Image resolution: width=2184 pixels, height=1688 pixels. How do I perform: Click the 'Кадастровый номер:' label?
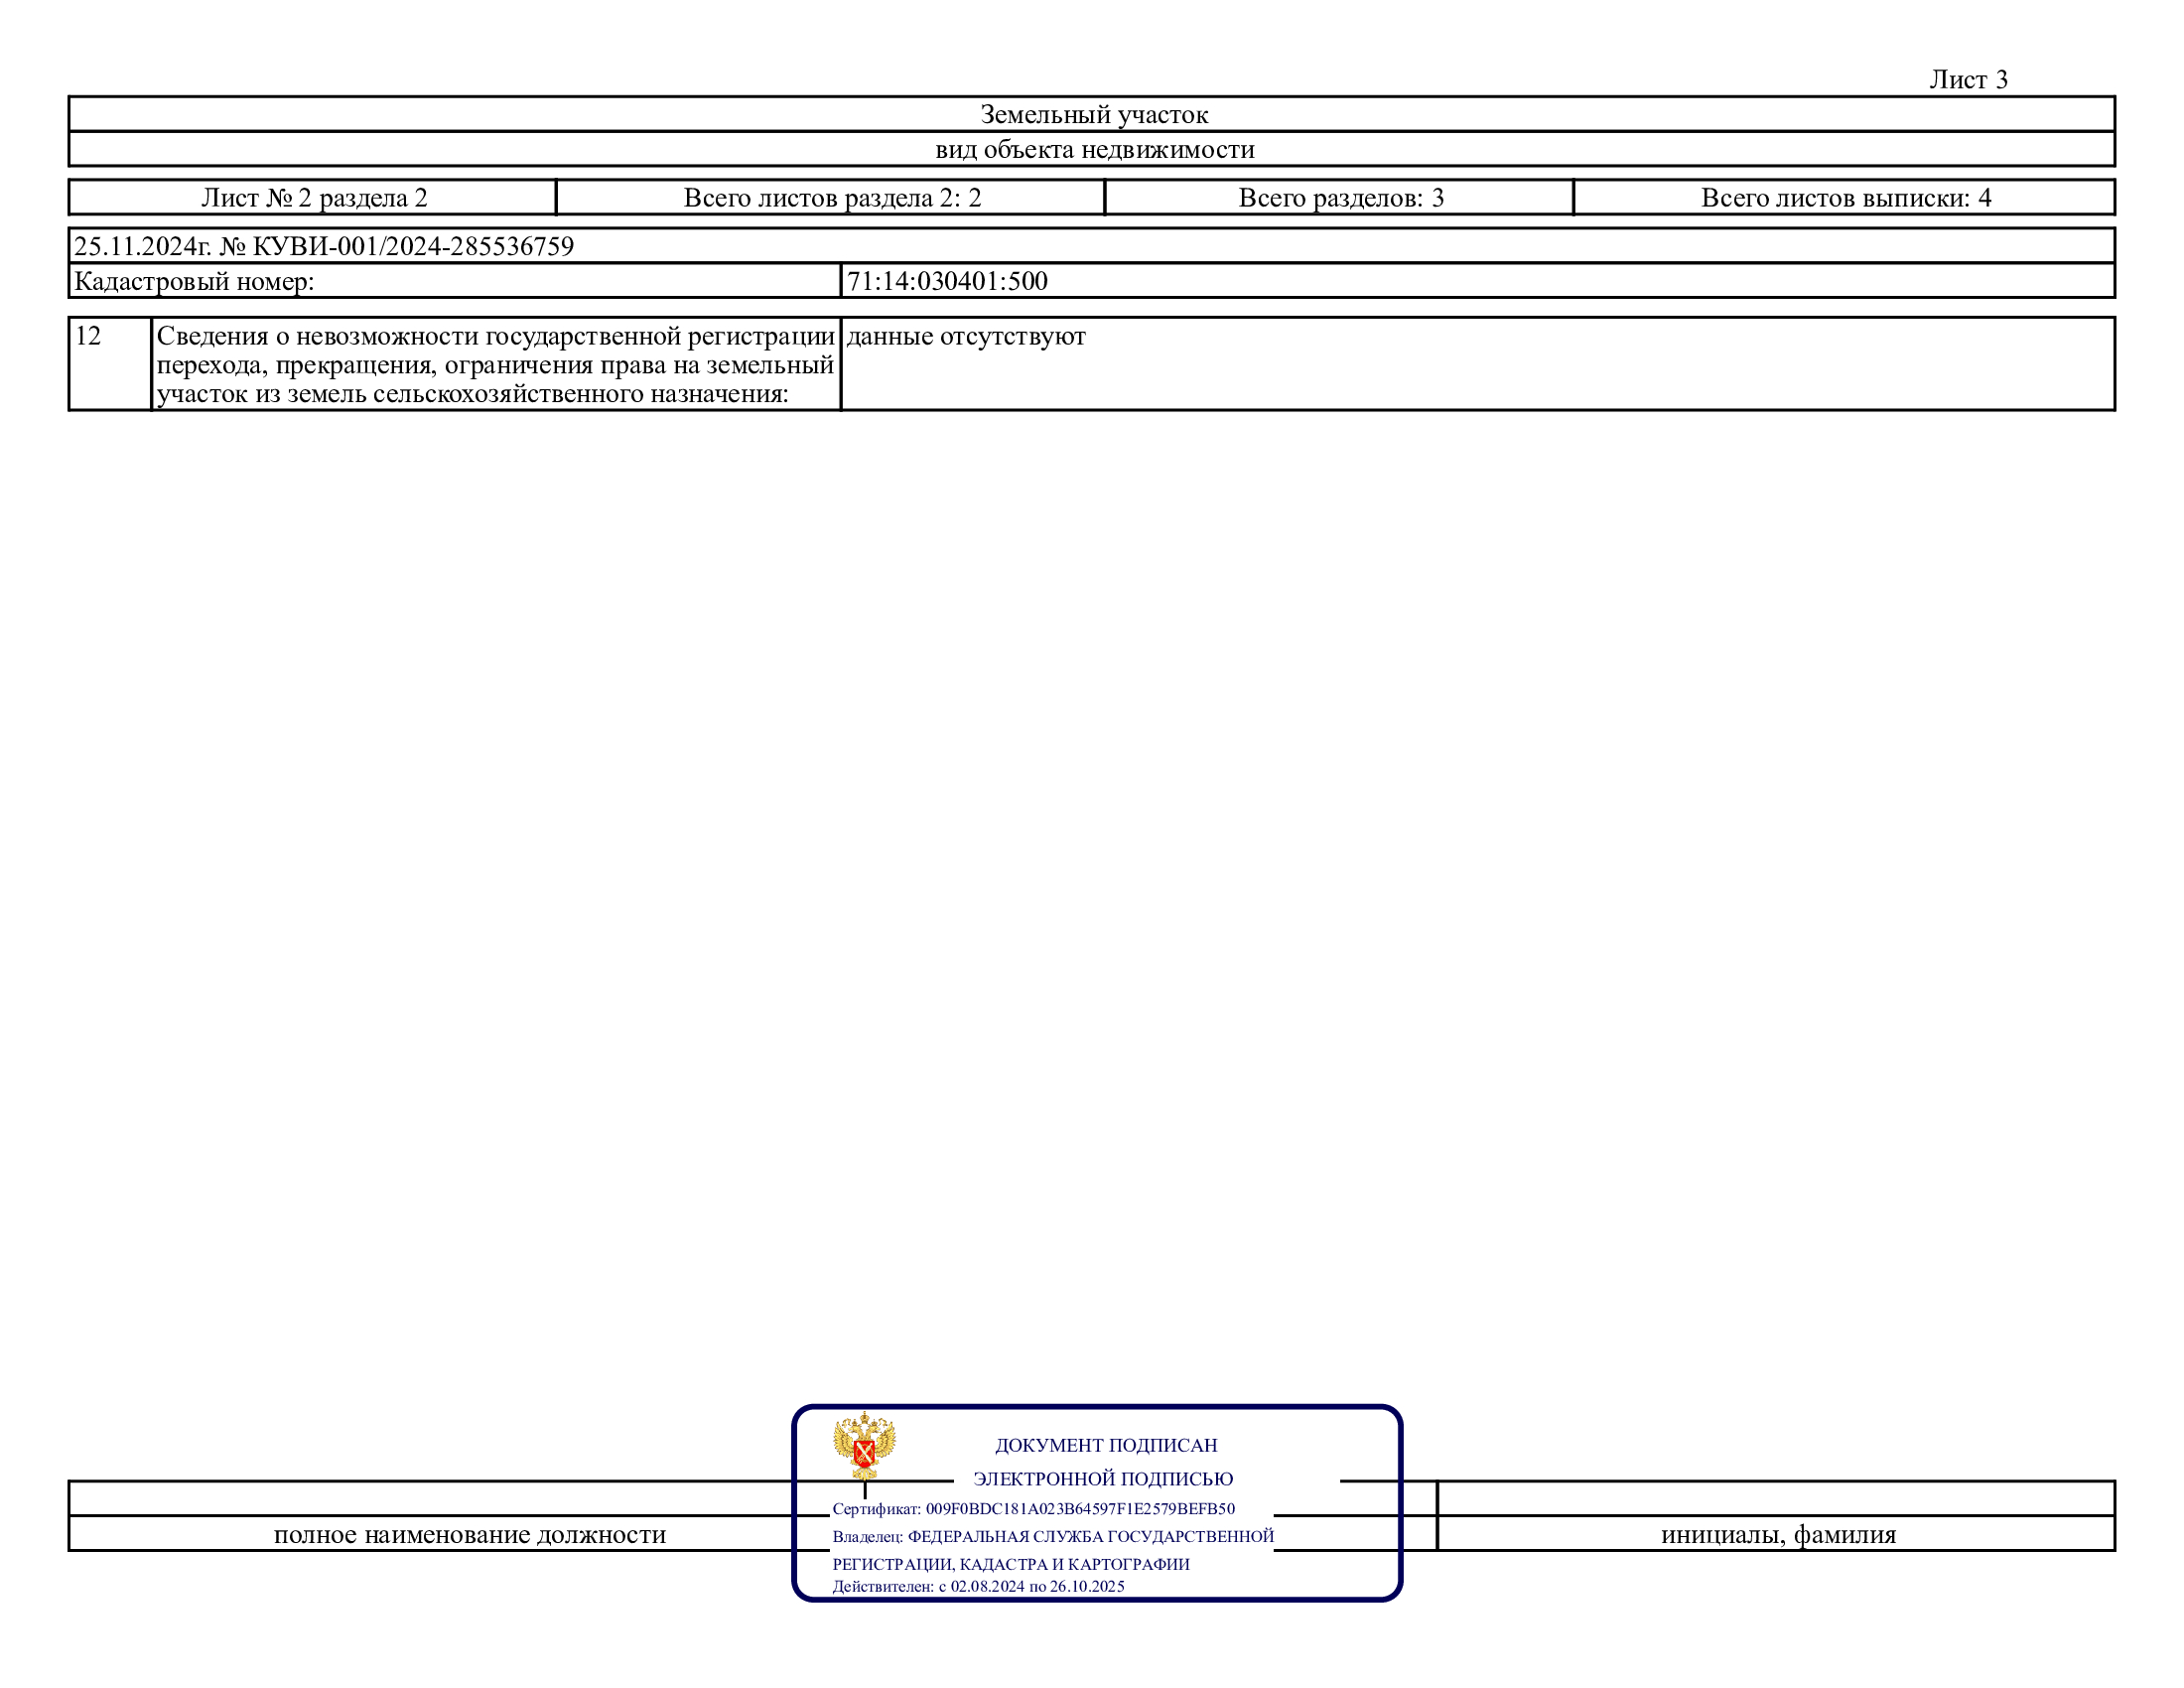tap(194, 282)
